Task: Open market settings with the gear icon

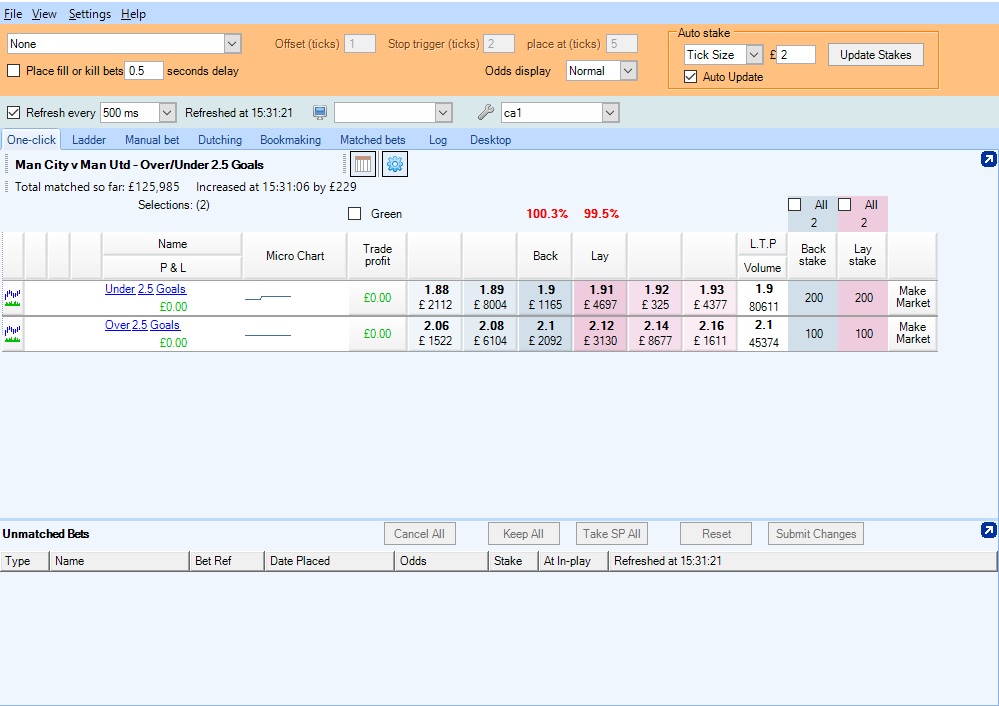Action: [x=394, y=164]
